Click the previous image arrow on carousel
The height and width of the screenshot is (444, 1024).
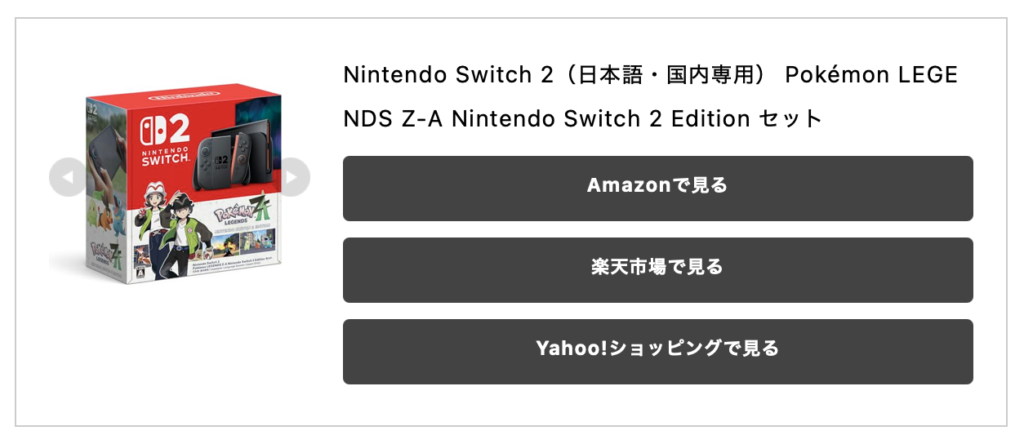(x=67, y=178)
